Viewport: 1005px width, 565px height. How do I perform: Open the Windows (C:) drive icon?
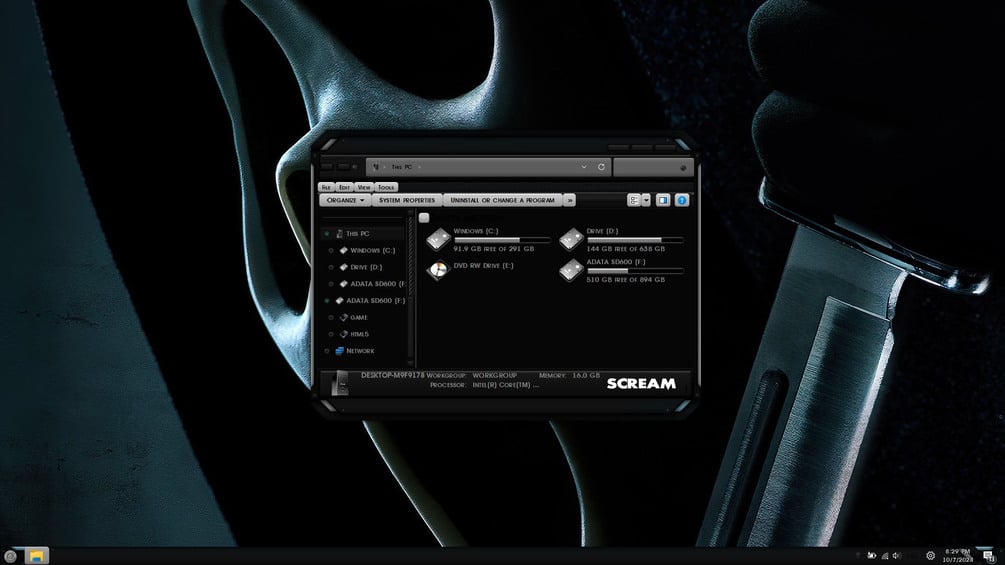[x=438, y=240]
